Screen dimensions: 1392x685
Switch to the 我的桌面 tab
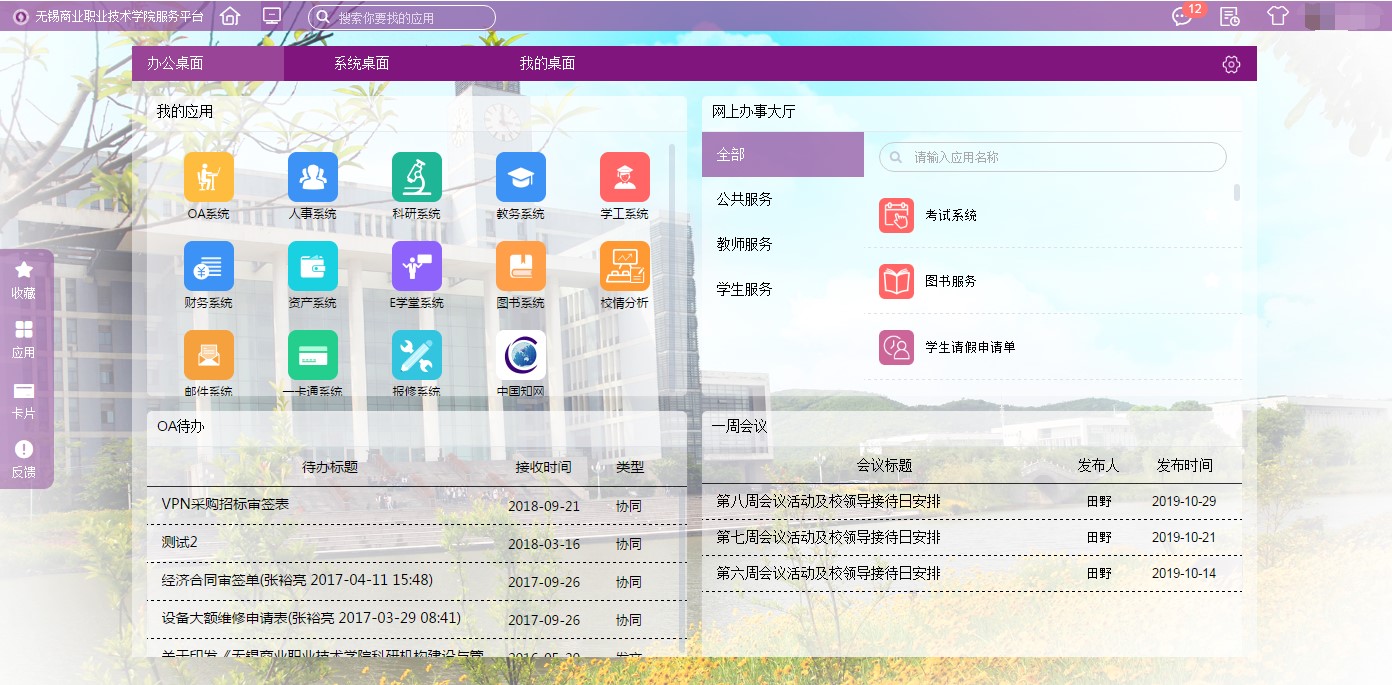click(547, 63)
